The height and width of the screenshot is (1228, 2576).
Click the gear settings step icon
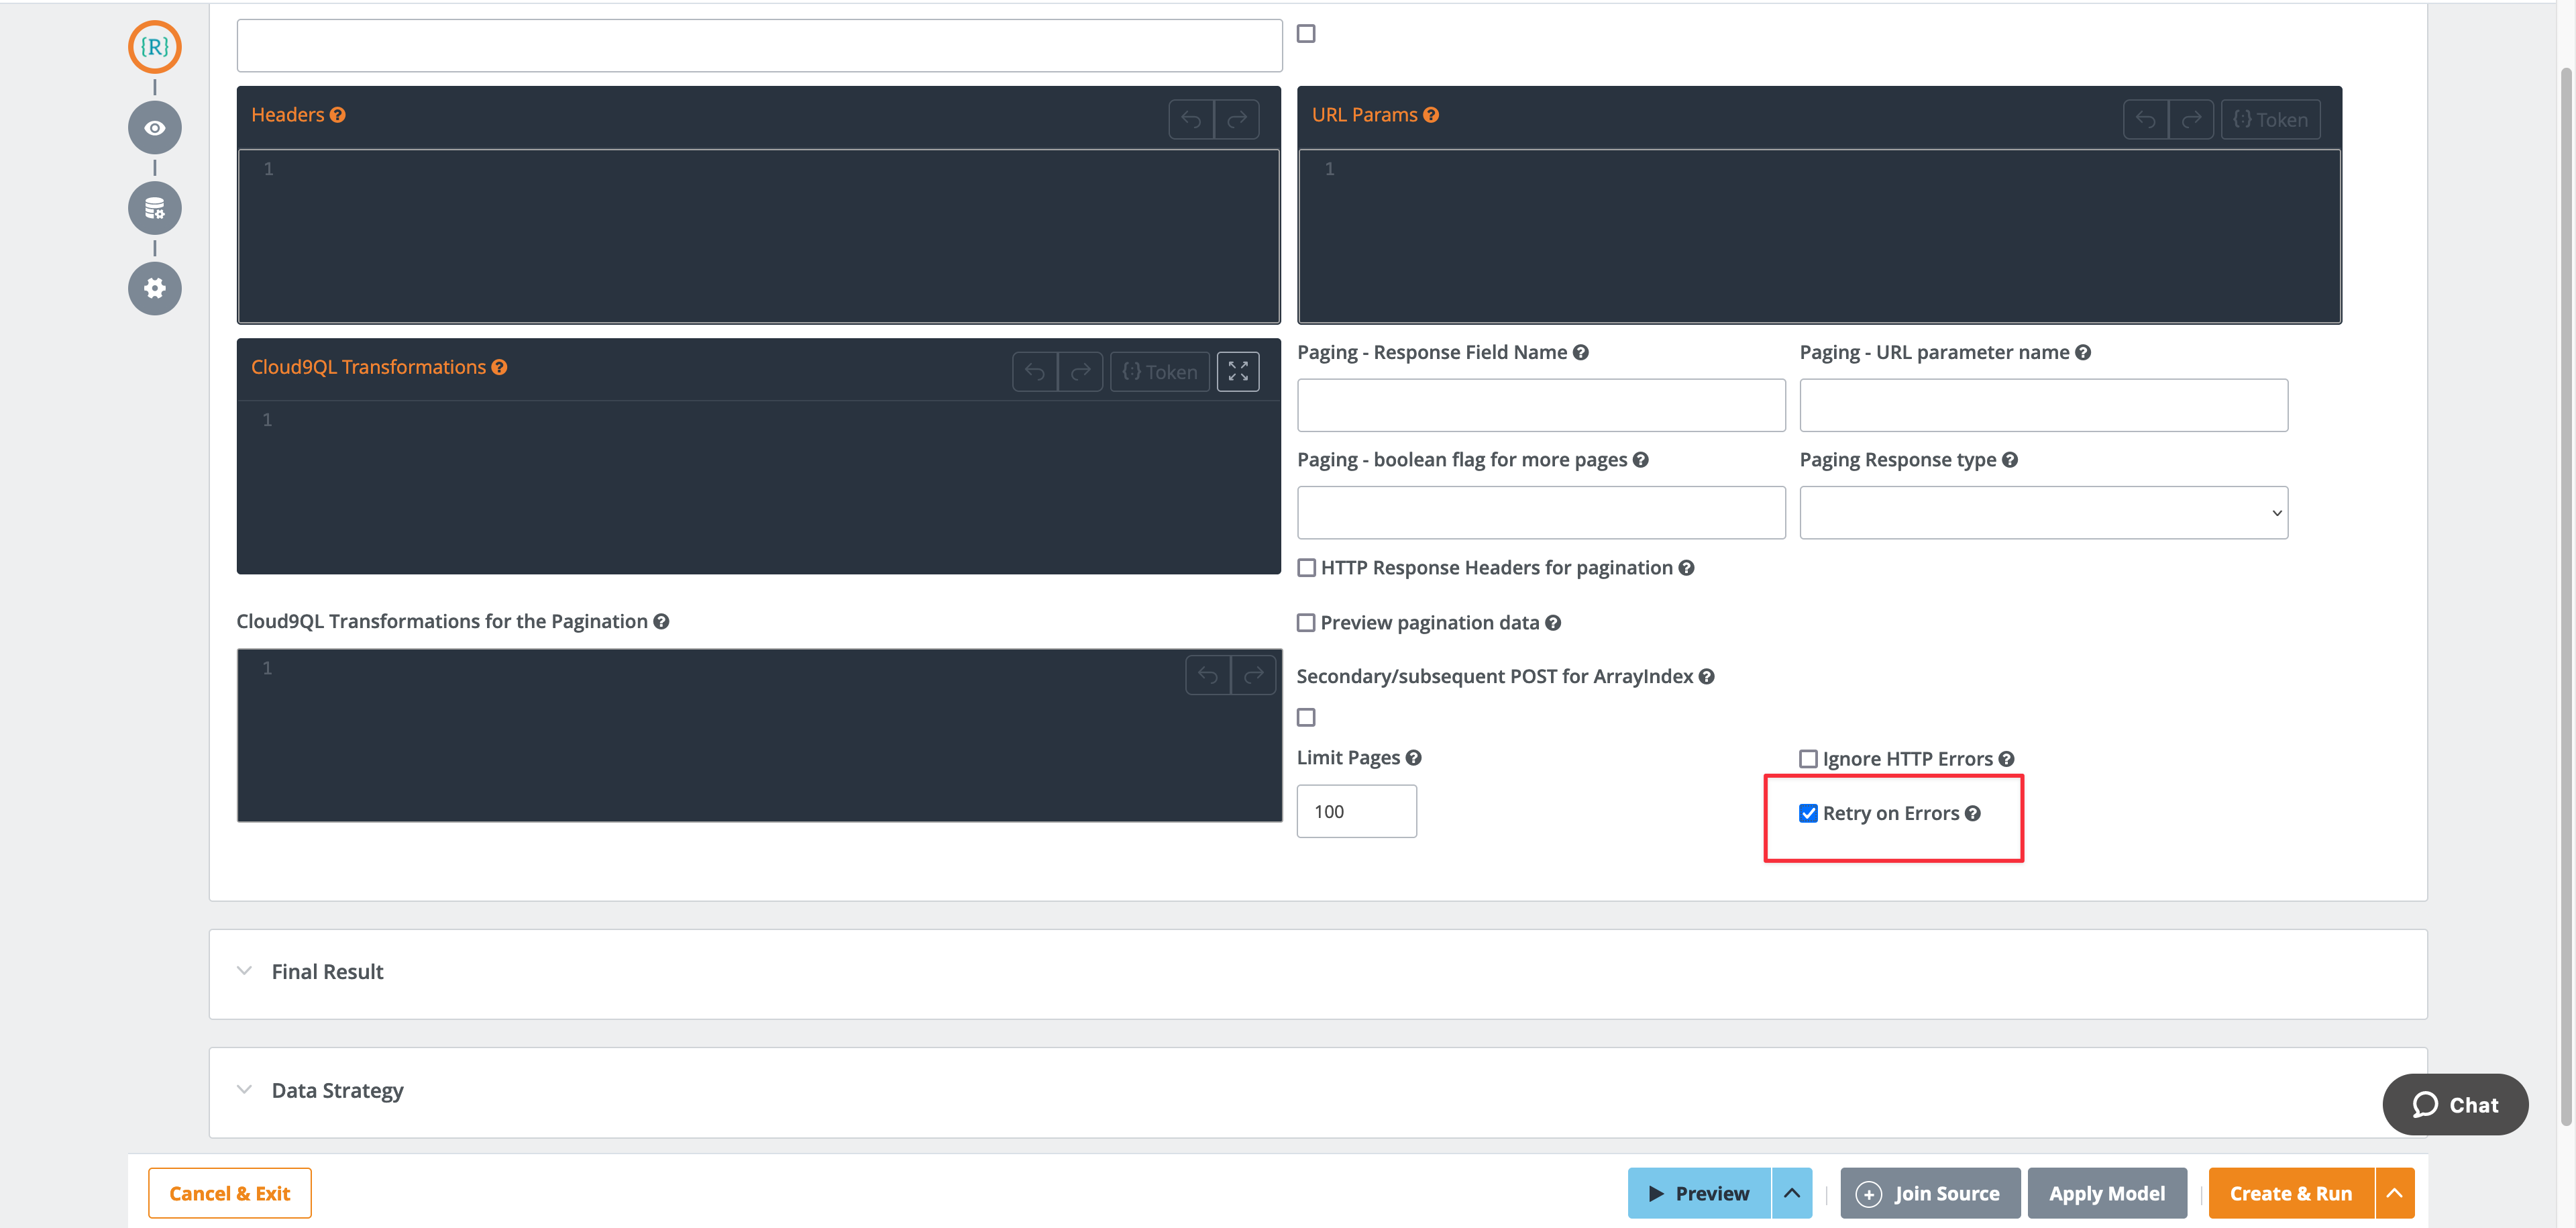coord(154,289)
